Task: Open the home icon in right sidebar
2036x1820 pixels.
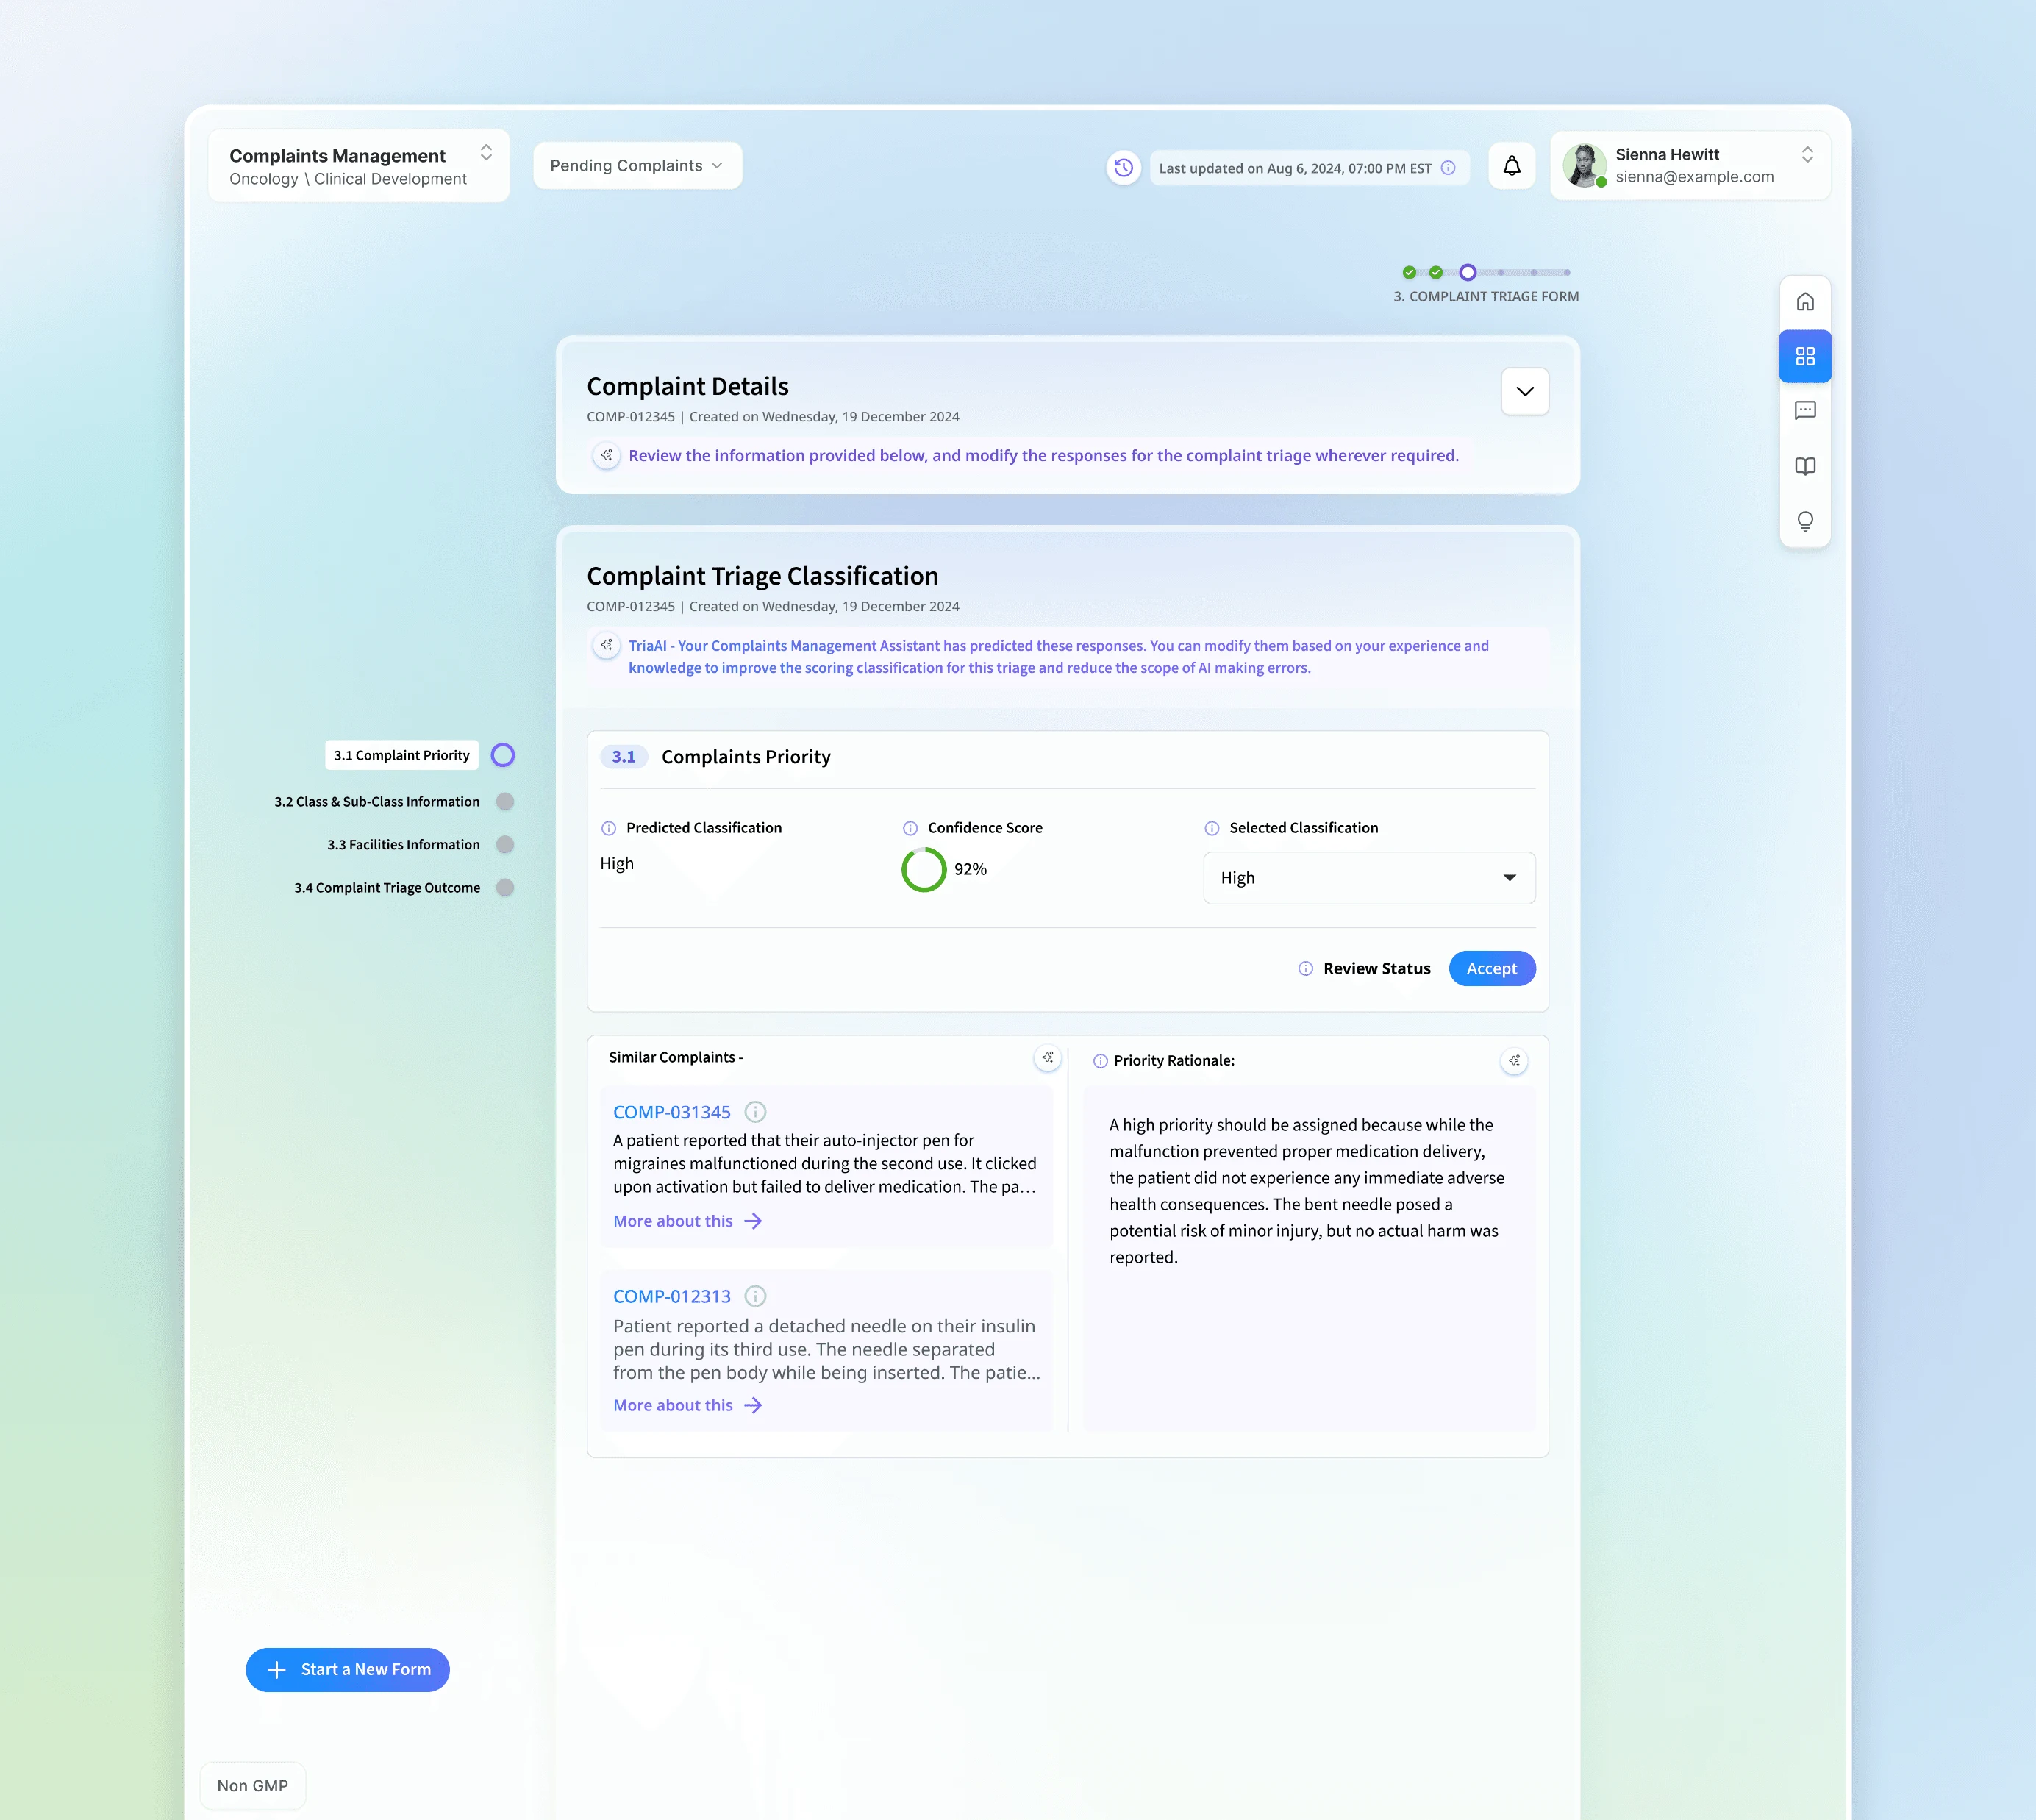Action: (1805, 302)
